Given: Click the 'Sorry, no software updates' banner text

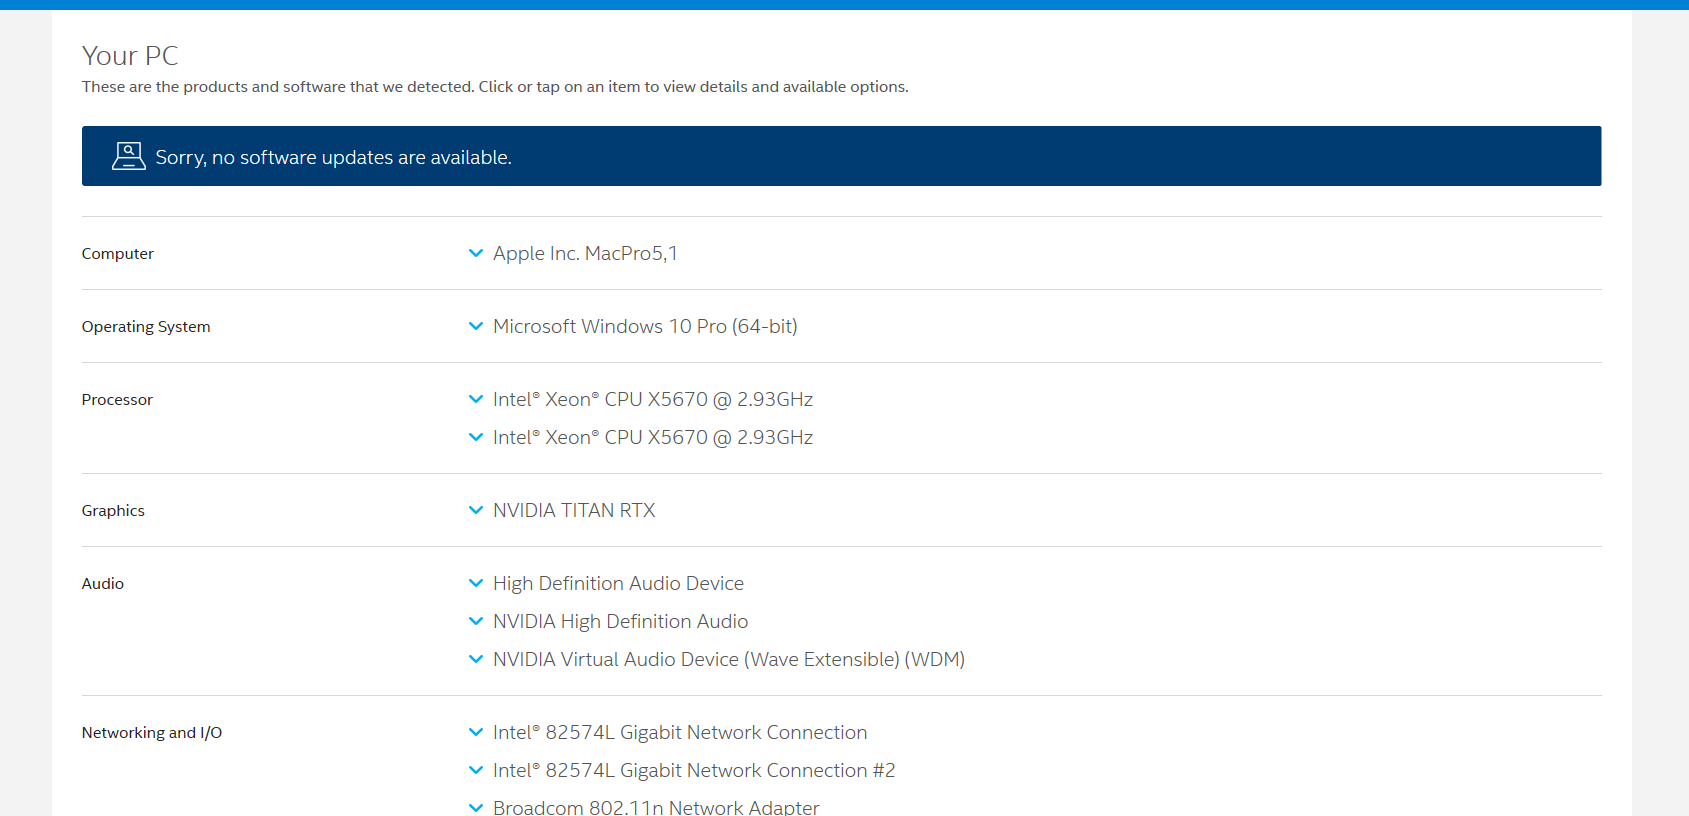Looking at the screenshot, I should click(333, 157).
